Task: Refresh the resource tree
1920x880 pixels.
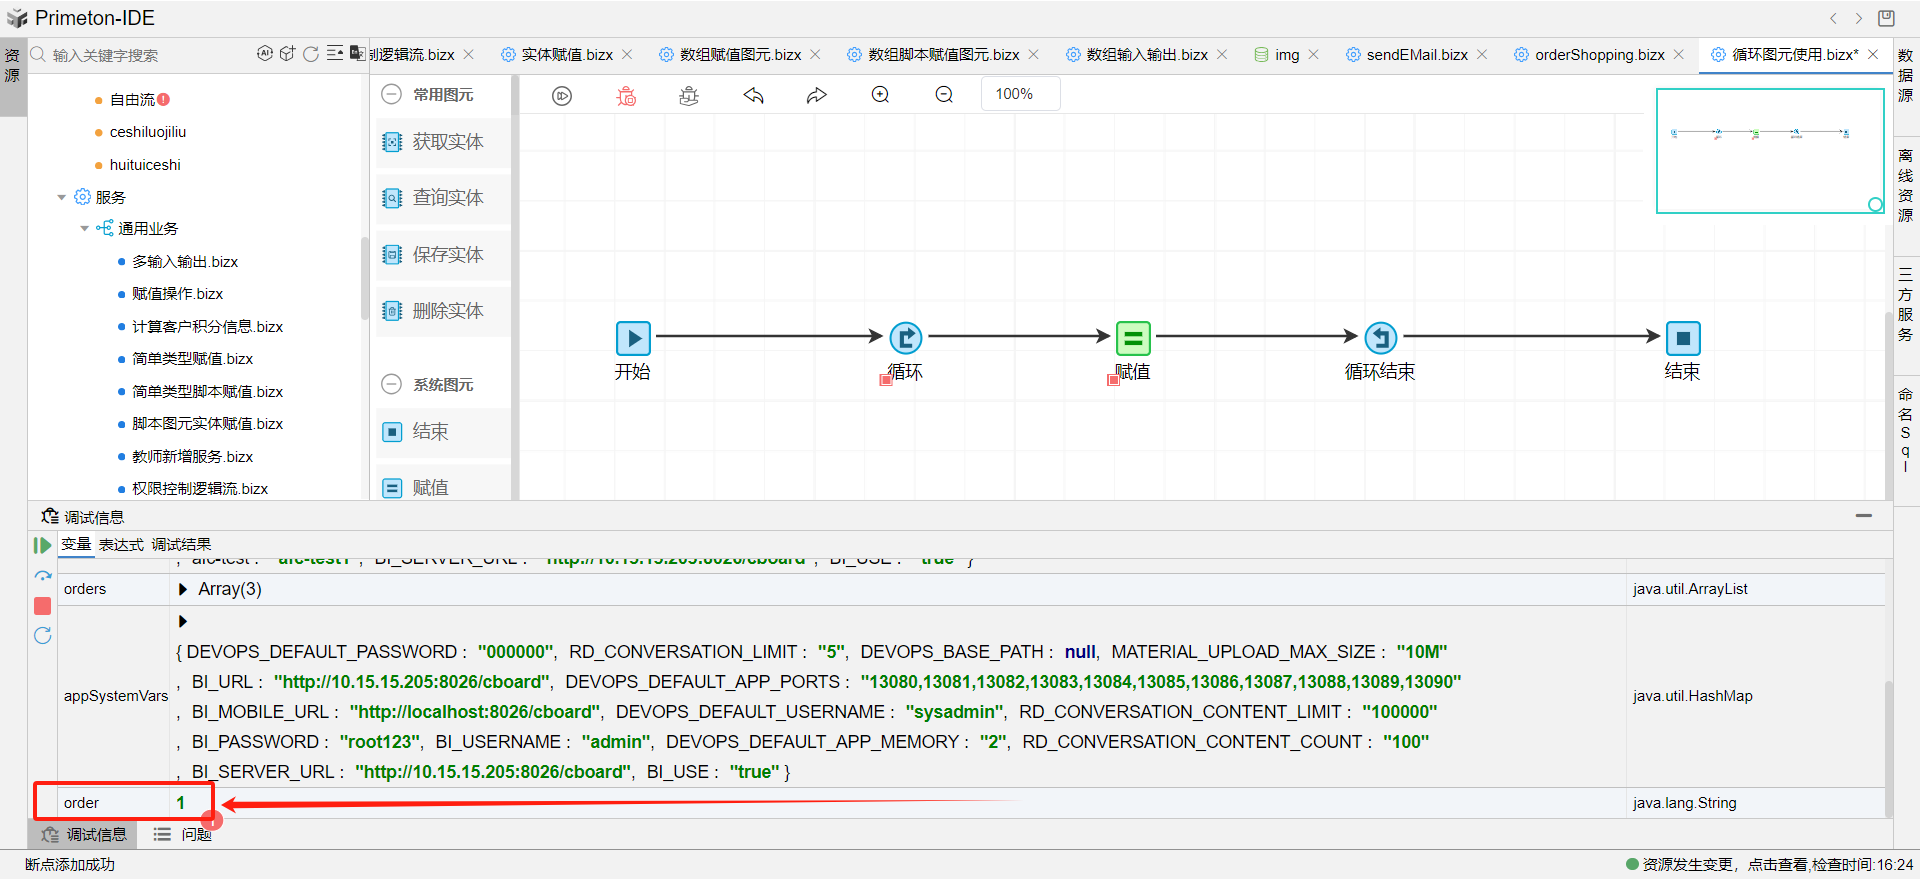Action: pos(311,54)
